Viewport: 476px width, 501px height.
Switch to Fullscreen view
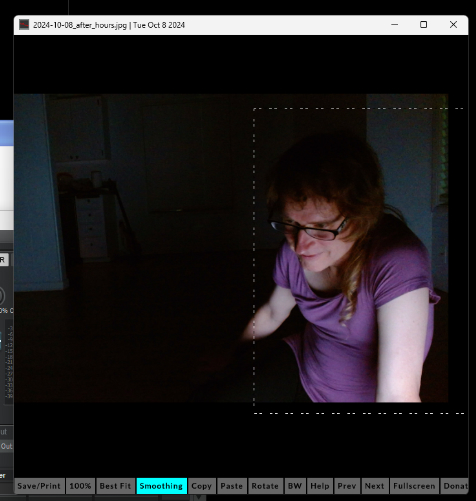414,486
